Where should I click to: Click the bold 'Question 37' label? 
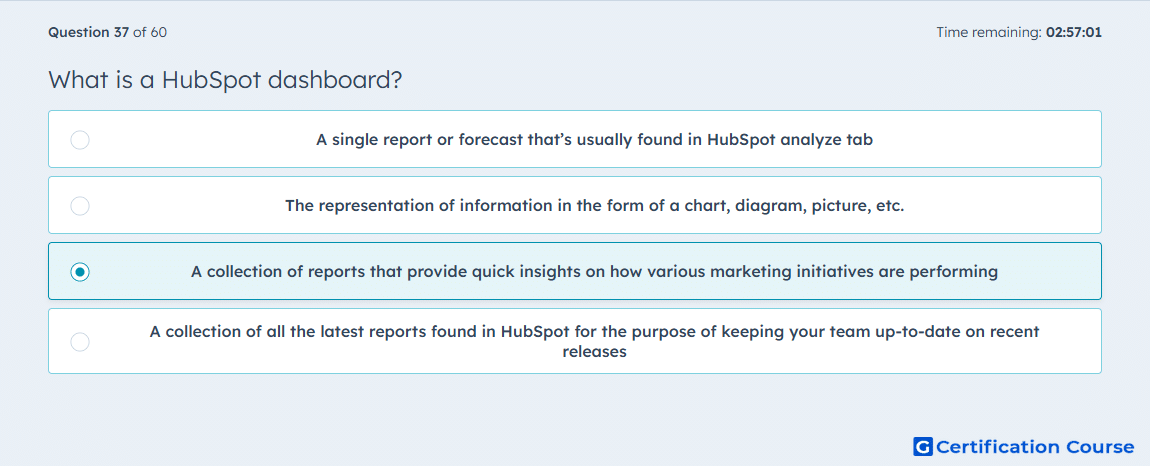click(89, 32)
